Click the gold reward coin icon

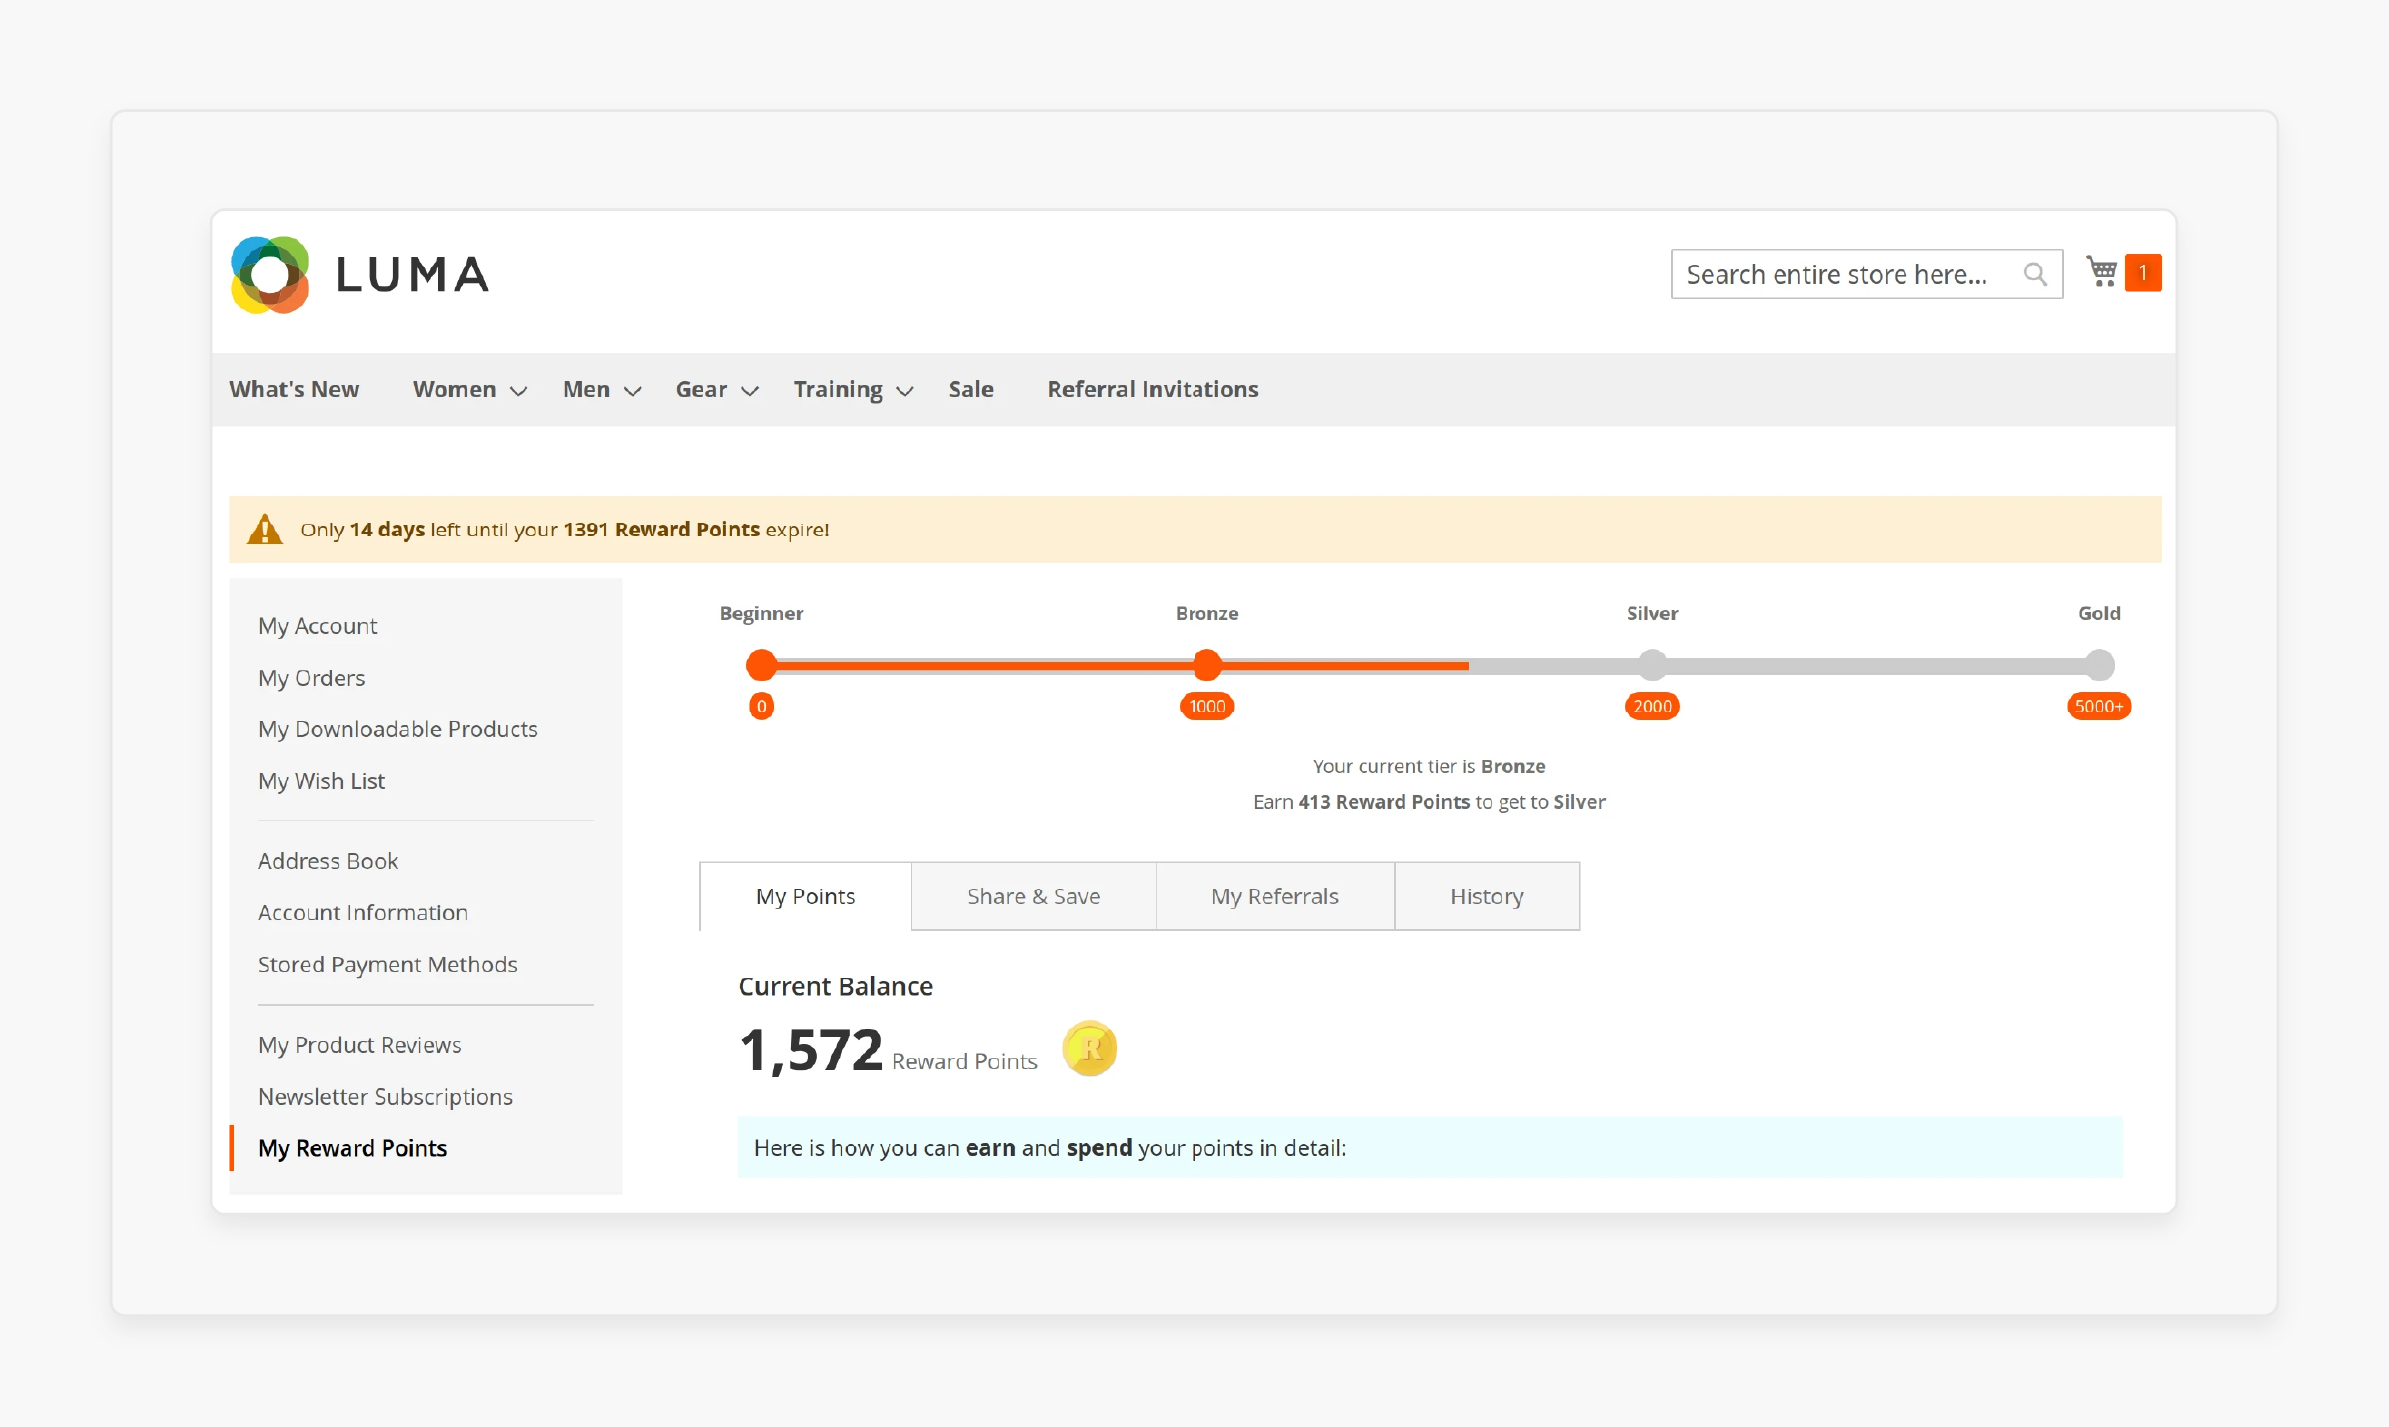pos(1089,1049)
